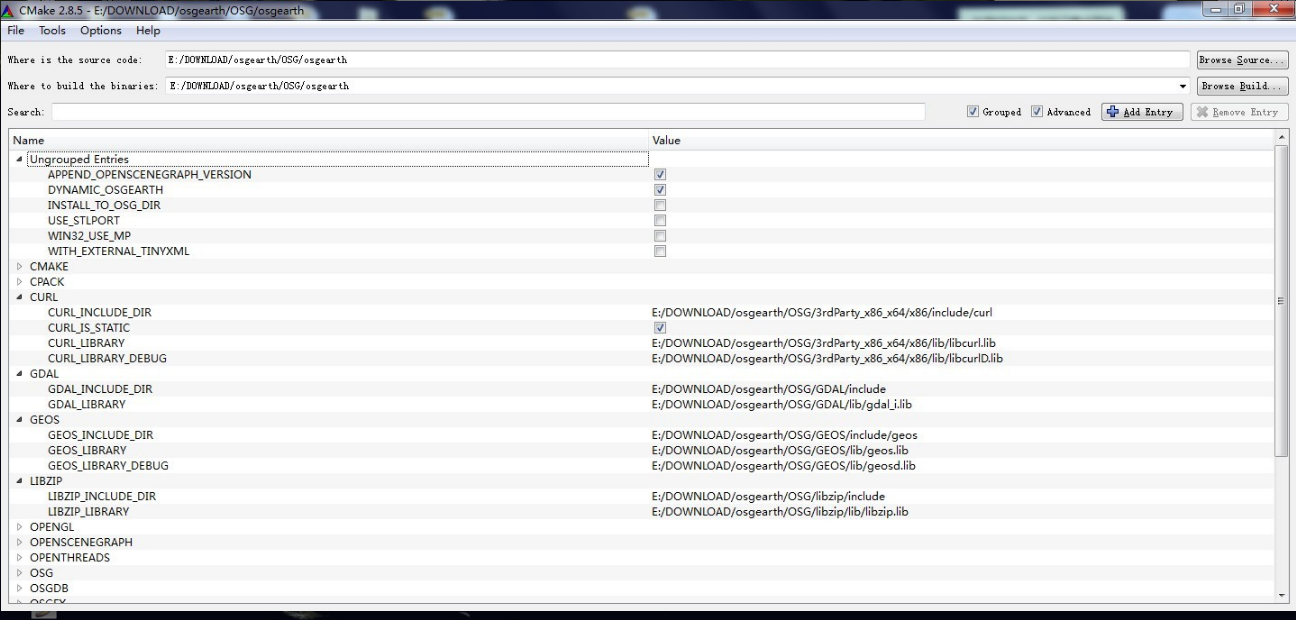Expand the OSGDB group
Viewport: 1296px width, 620px height.
[21, 588]
